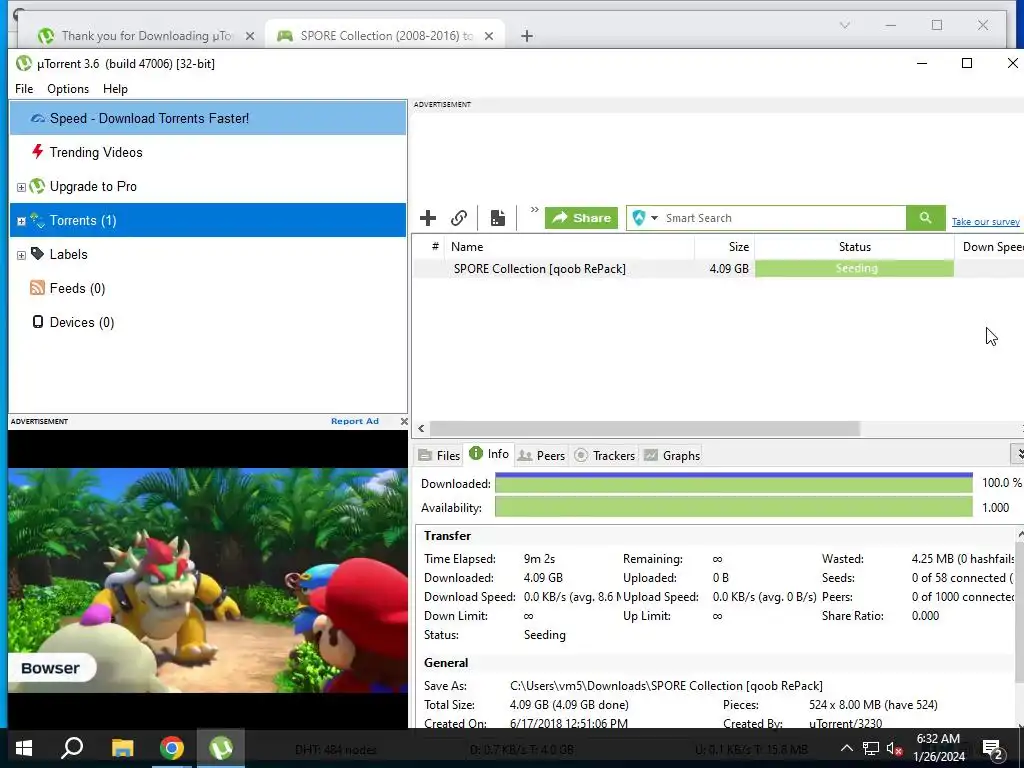
Task: Click the Upgrade to Pro uTorrent icon
Action: click(37, 186)
